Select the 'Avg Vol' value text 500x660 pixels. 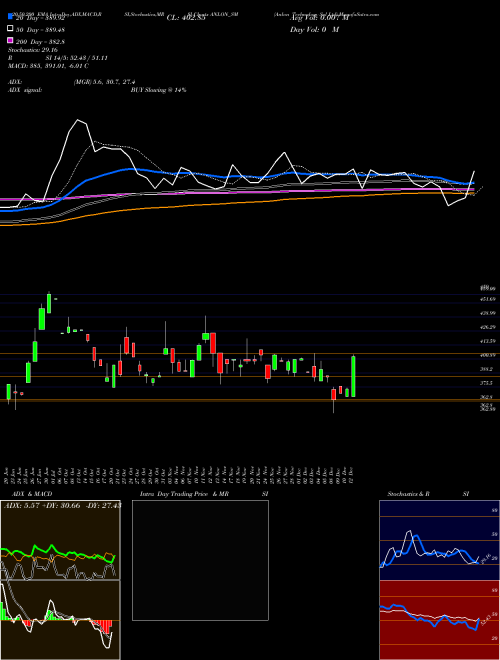pos(319,18)
